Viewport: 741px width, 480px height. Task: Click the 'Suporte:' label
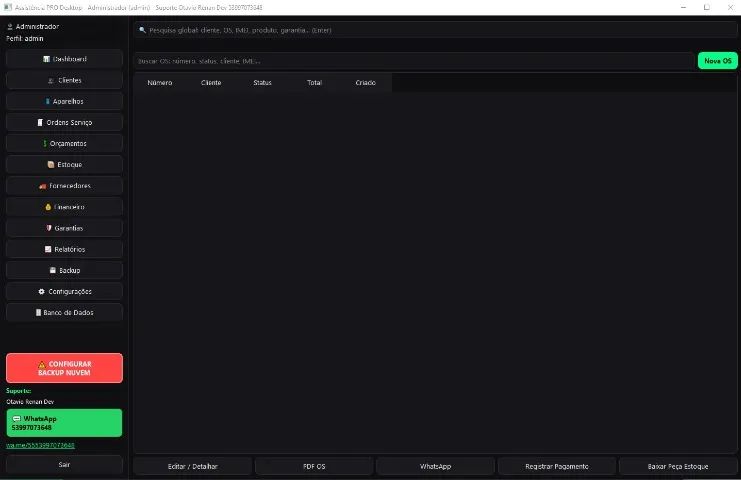19,391
